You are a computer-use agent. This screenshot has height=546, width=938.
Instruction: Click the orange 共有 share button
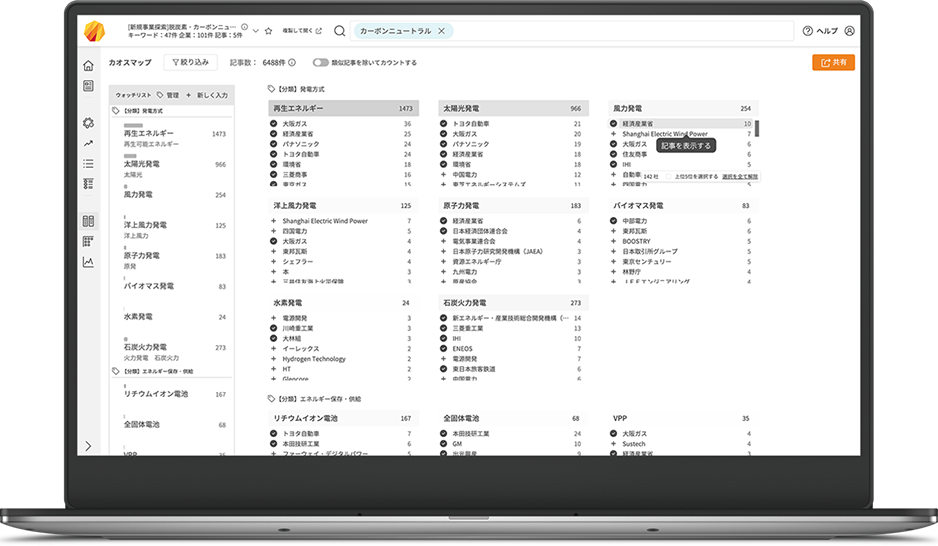tap(833, 62)
